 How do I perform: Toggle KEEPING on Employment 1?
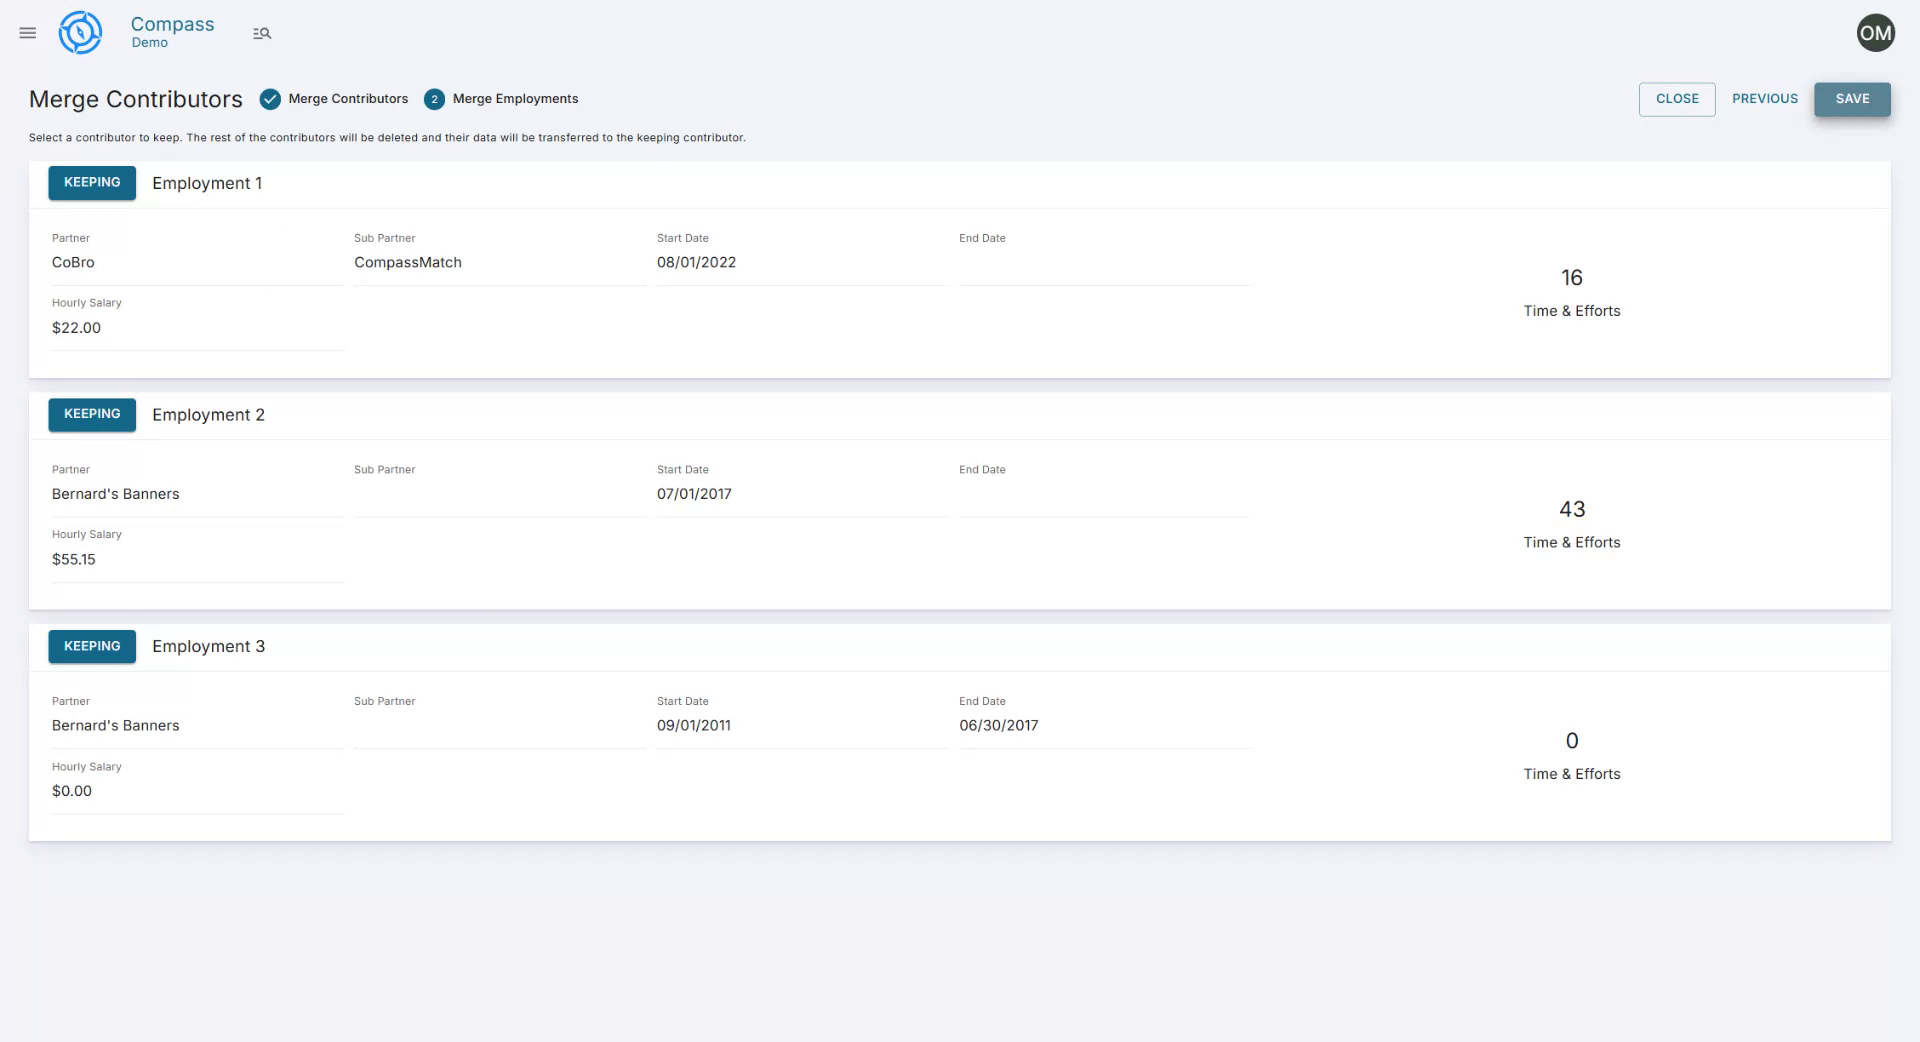[91, 183]
